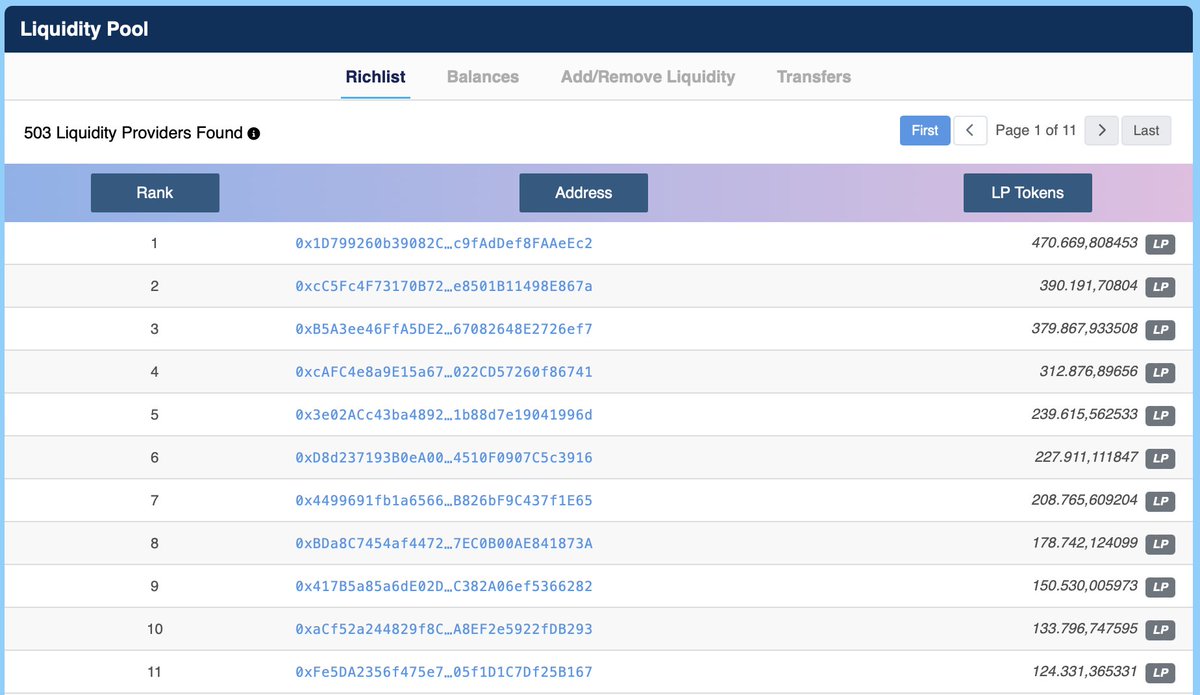Click the 503 Liquidity Providers Found text
The image size is (1200, 695).
click(x=133, y=133)
